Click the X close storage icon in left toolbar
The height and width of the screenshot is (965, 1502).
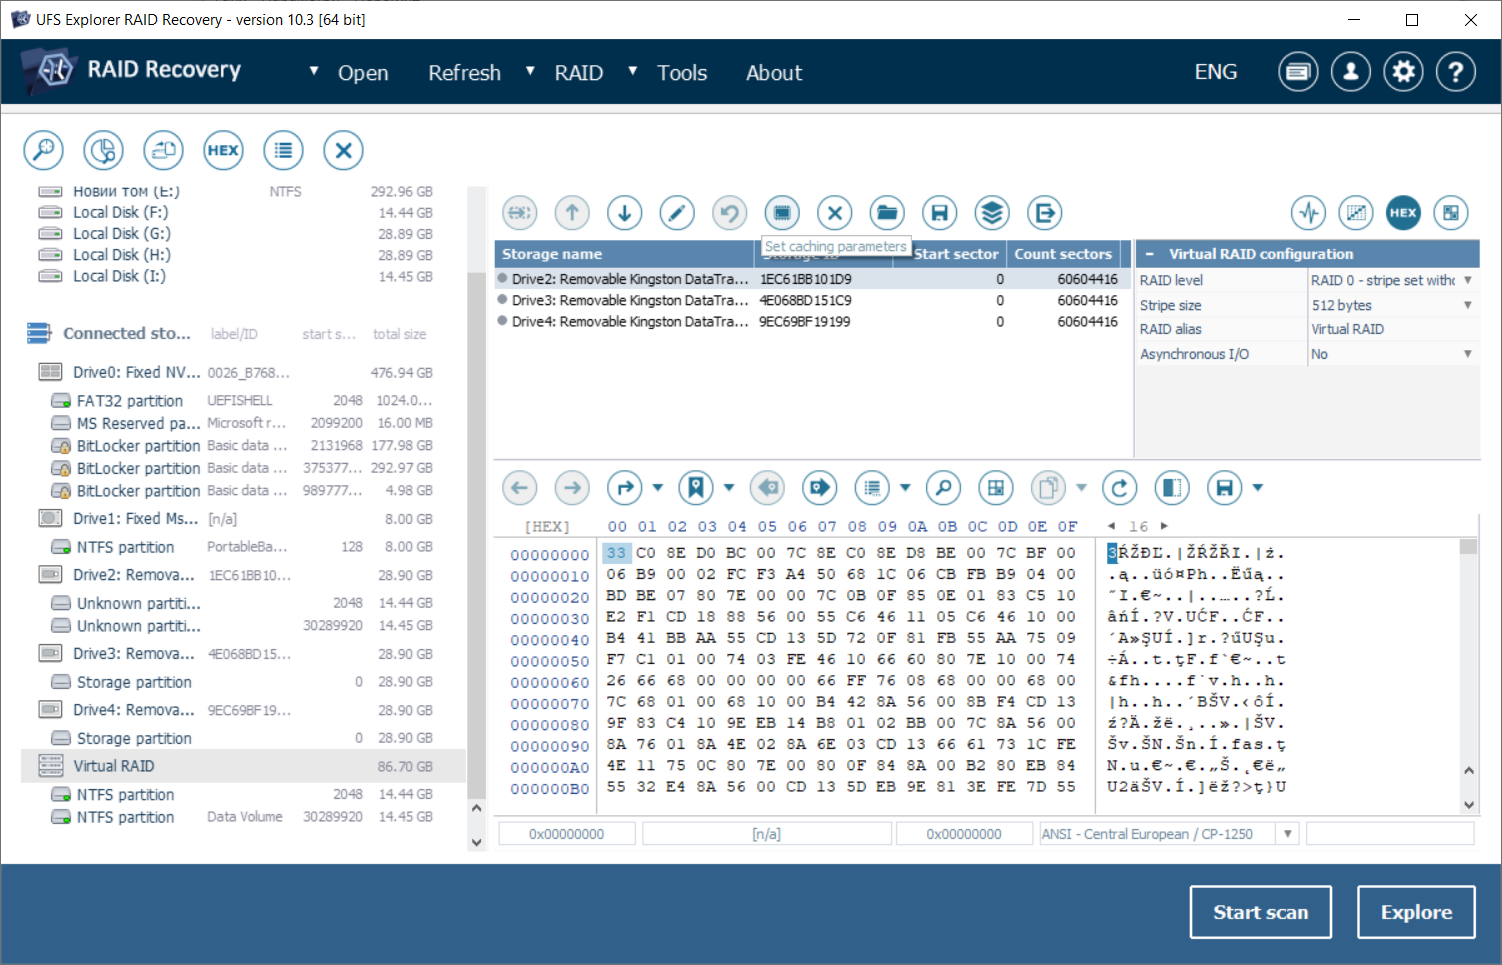[x=343, y=151]
